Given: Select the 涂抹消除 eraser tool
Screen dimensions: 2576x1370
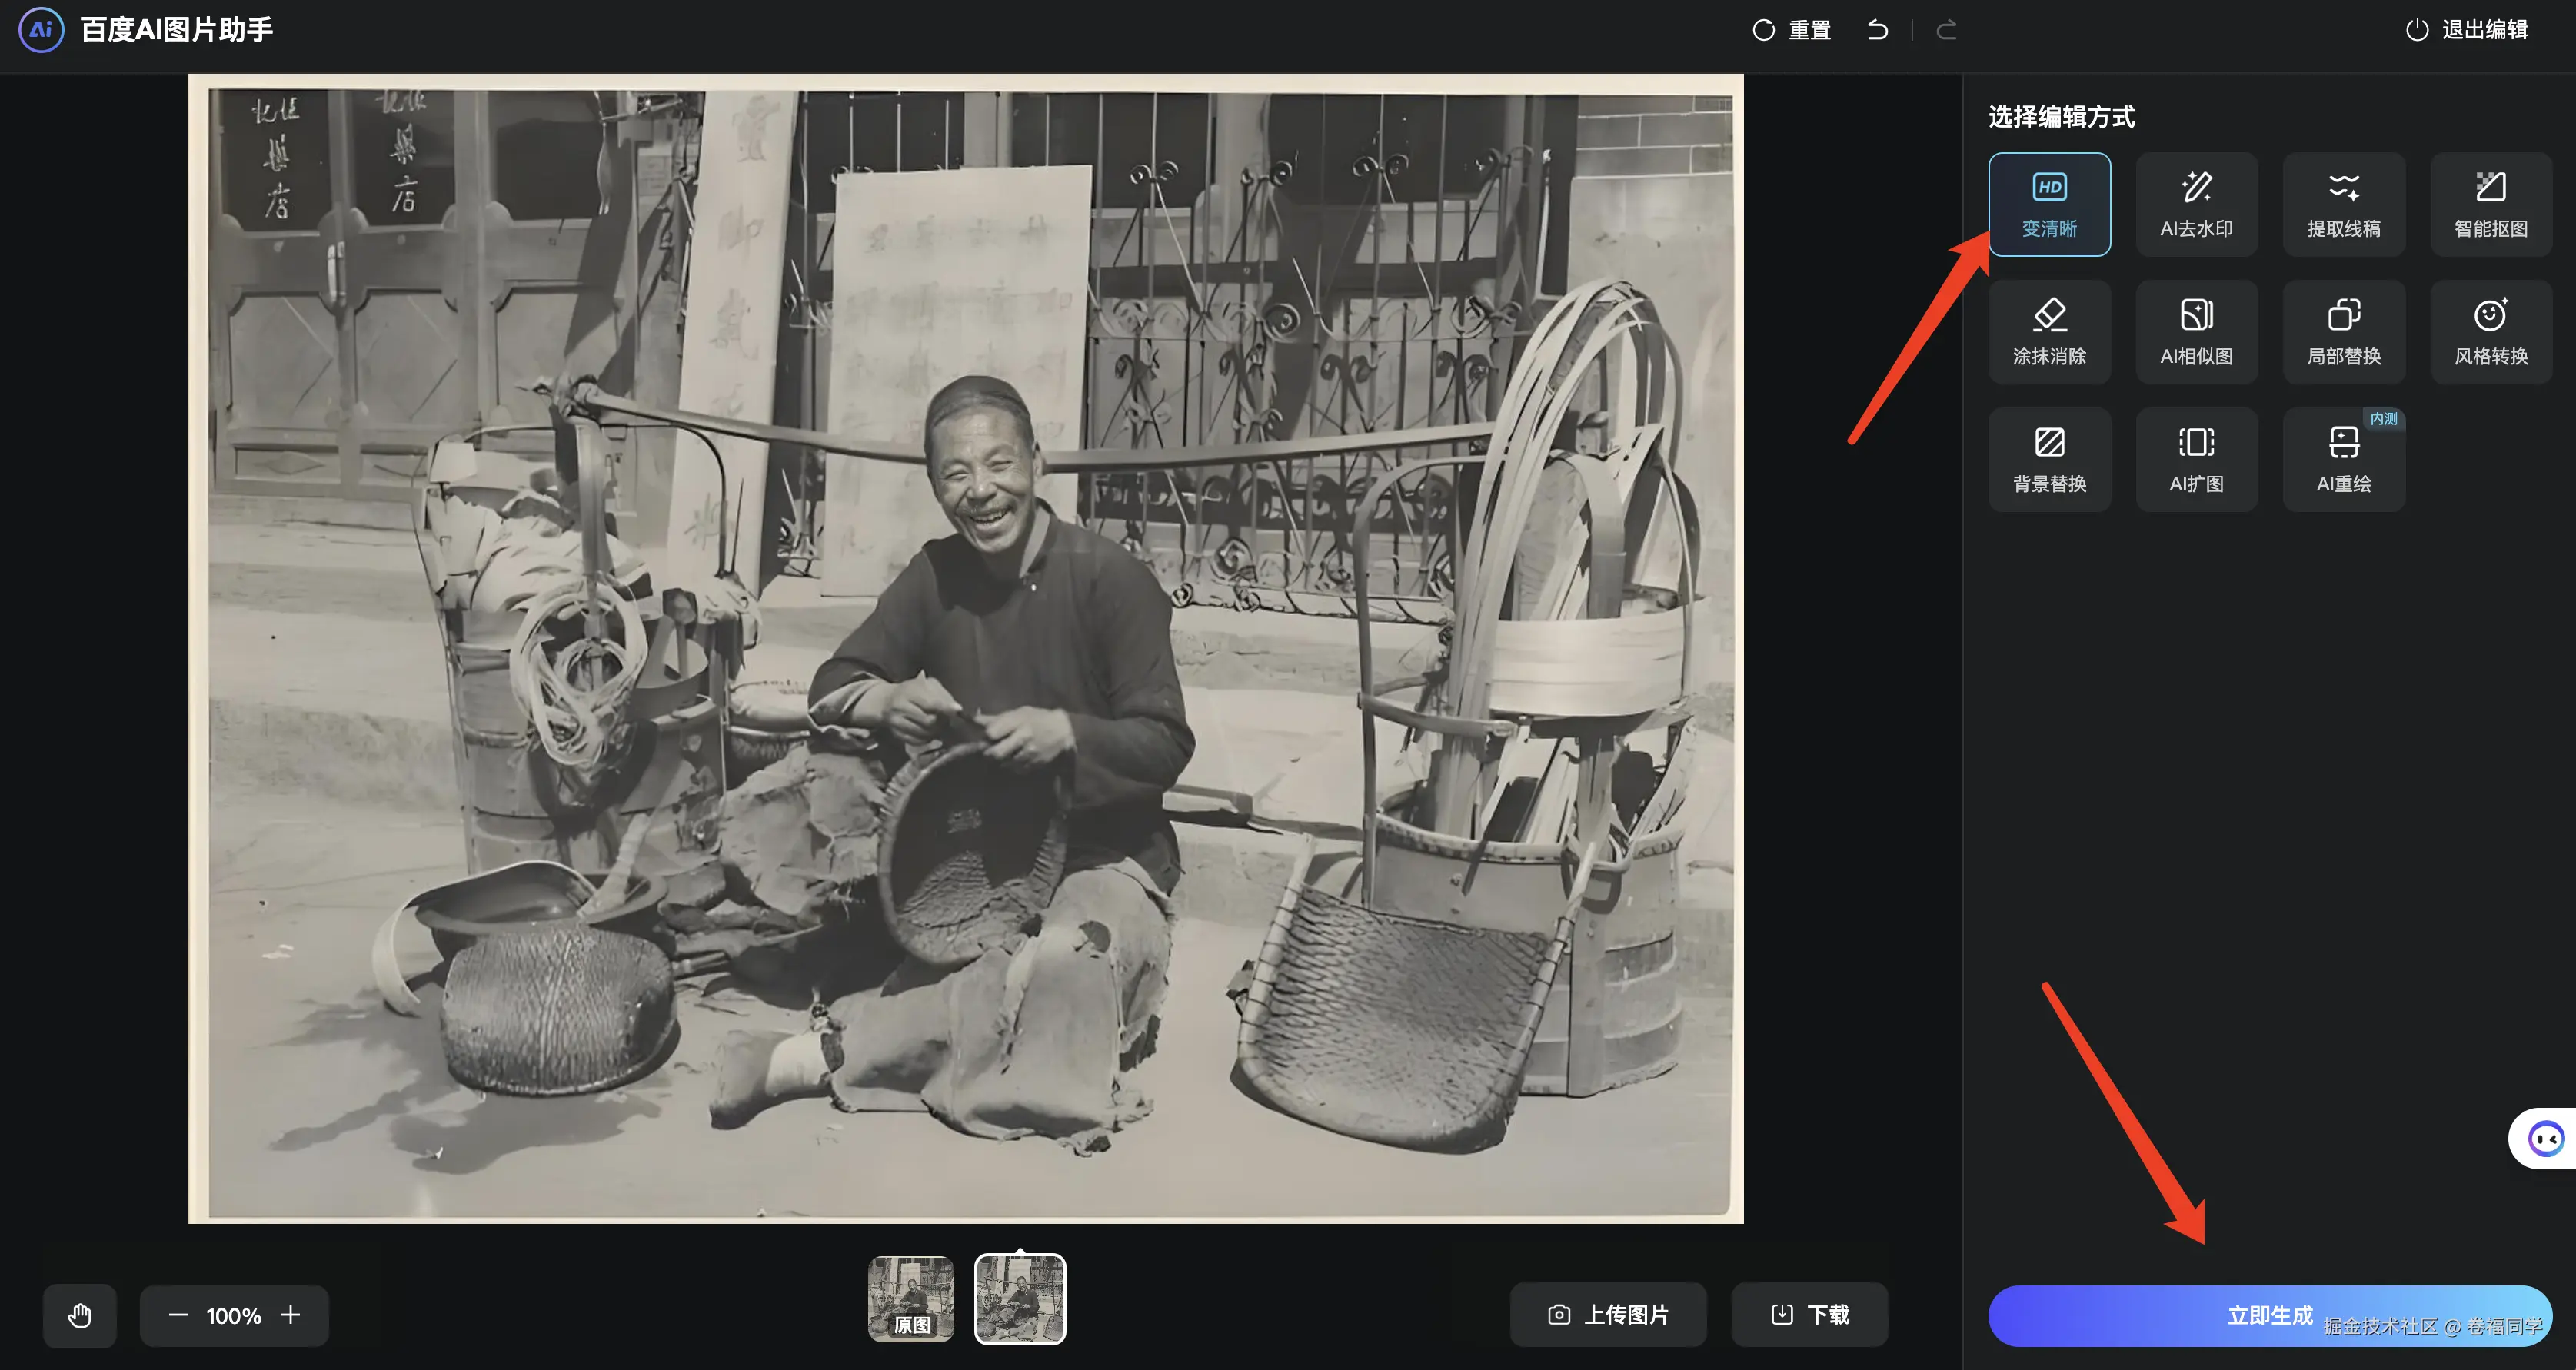Looking at the screenshot, I should (2049, 332).
